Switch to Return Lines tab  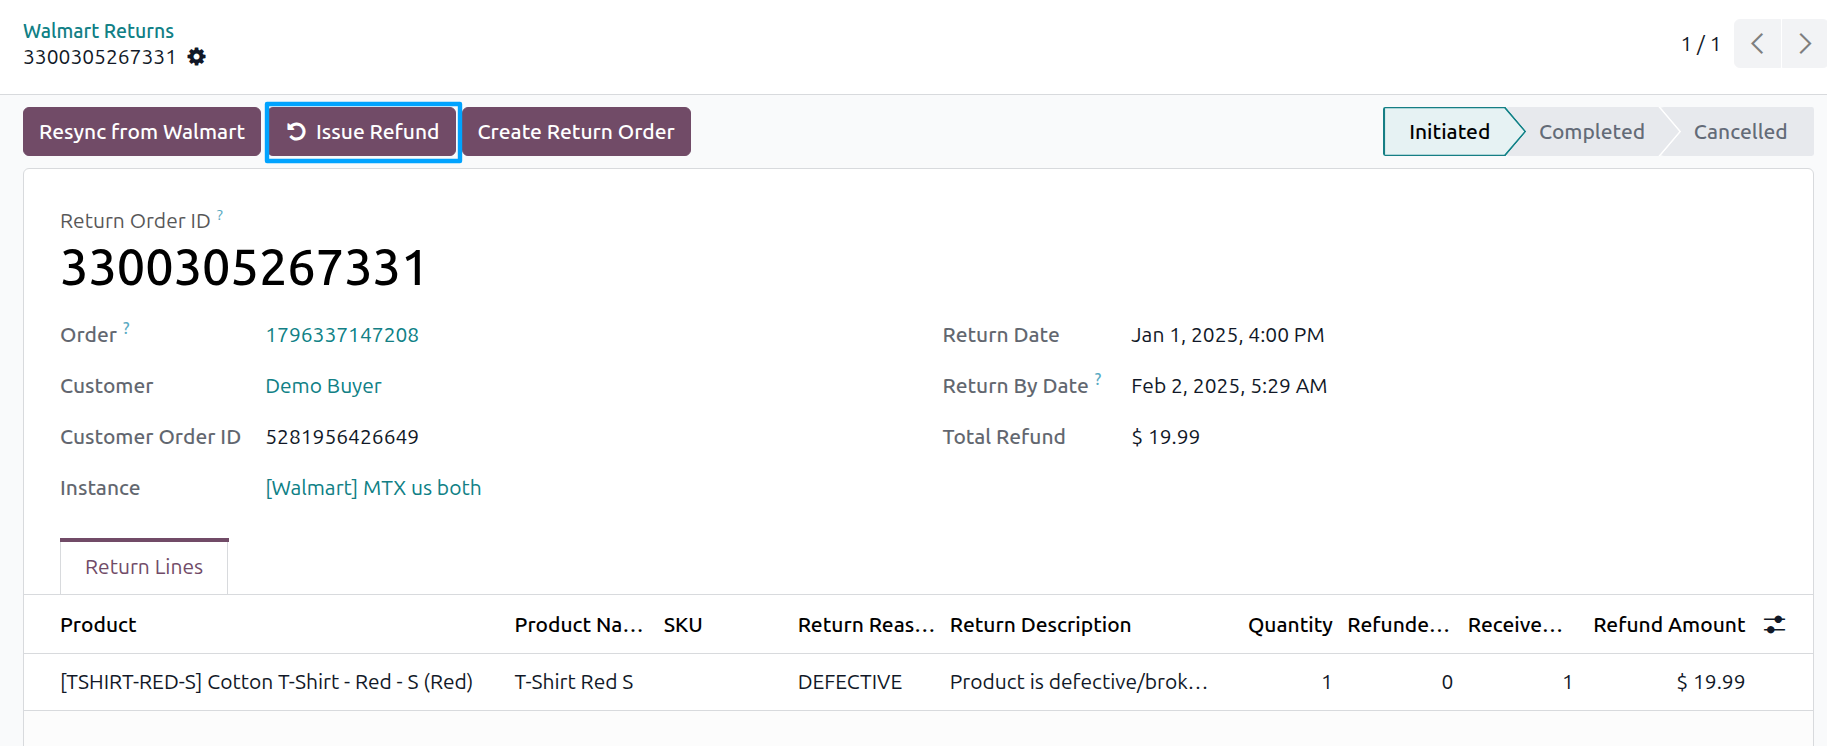click(x=144, y=567)
